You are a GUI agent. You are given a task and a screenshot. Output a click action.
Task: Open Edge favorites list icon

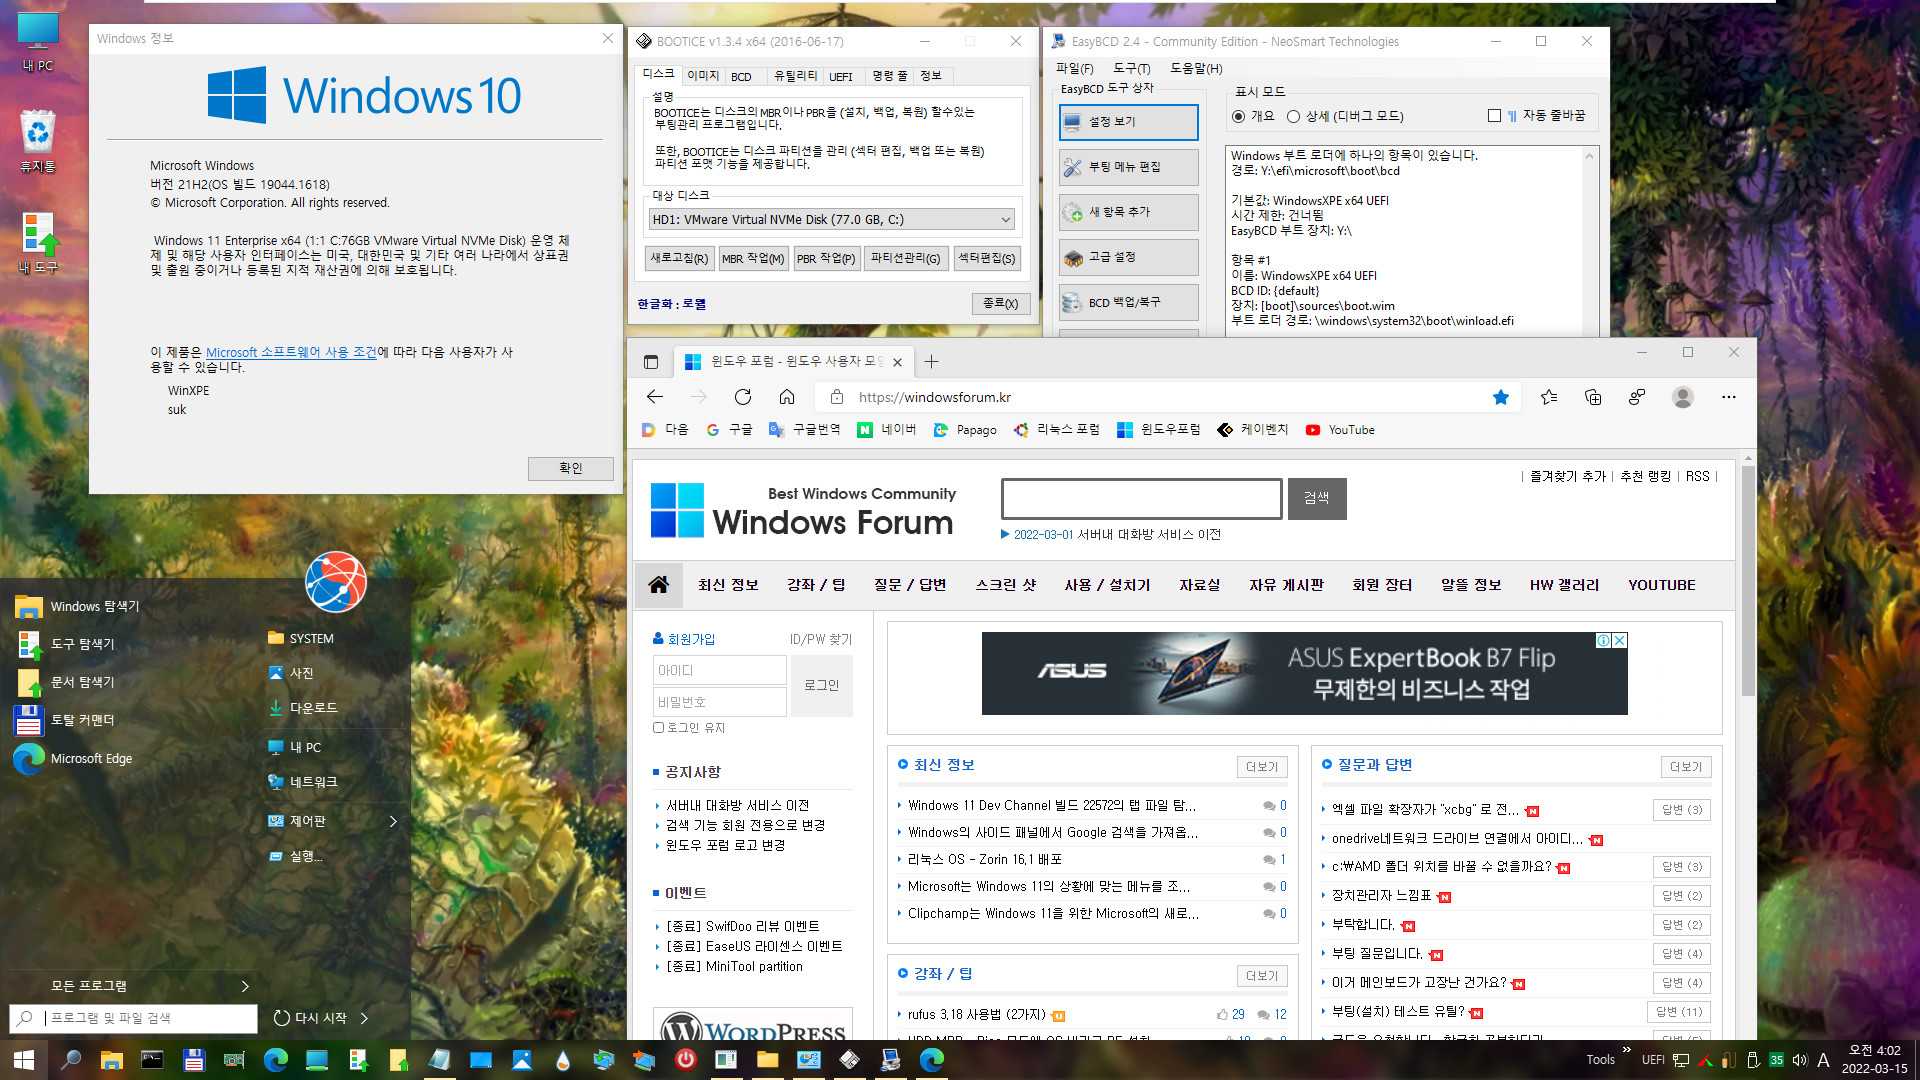[1549, 397]
